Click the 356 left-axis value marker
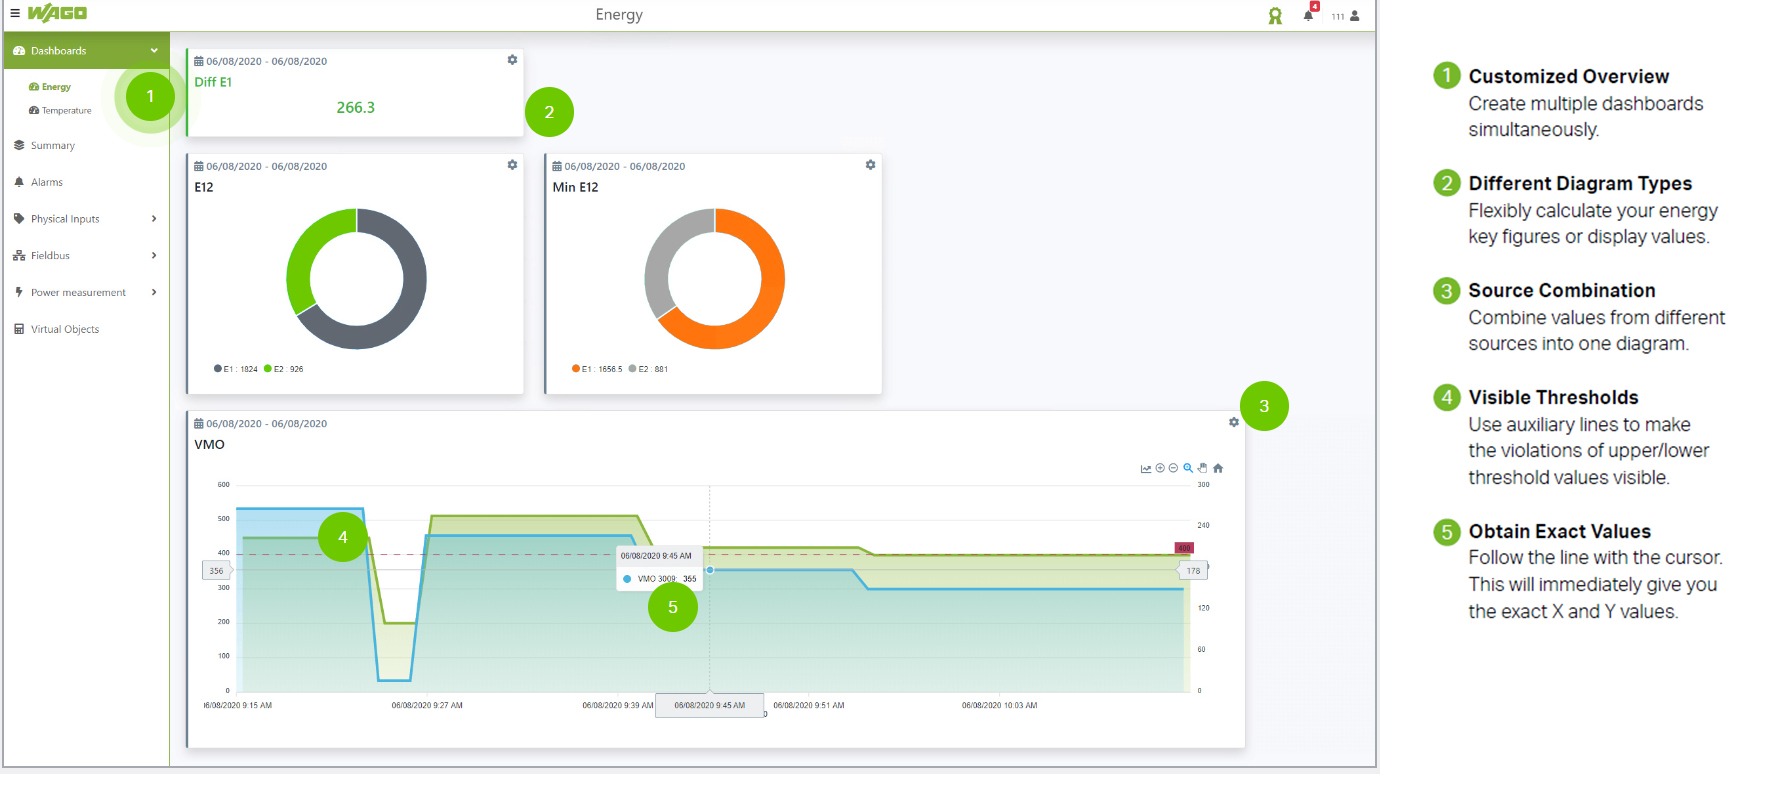This screenshot has width=1766, height=789. (x=217, y=570)
